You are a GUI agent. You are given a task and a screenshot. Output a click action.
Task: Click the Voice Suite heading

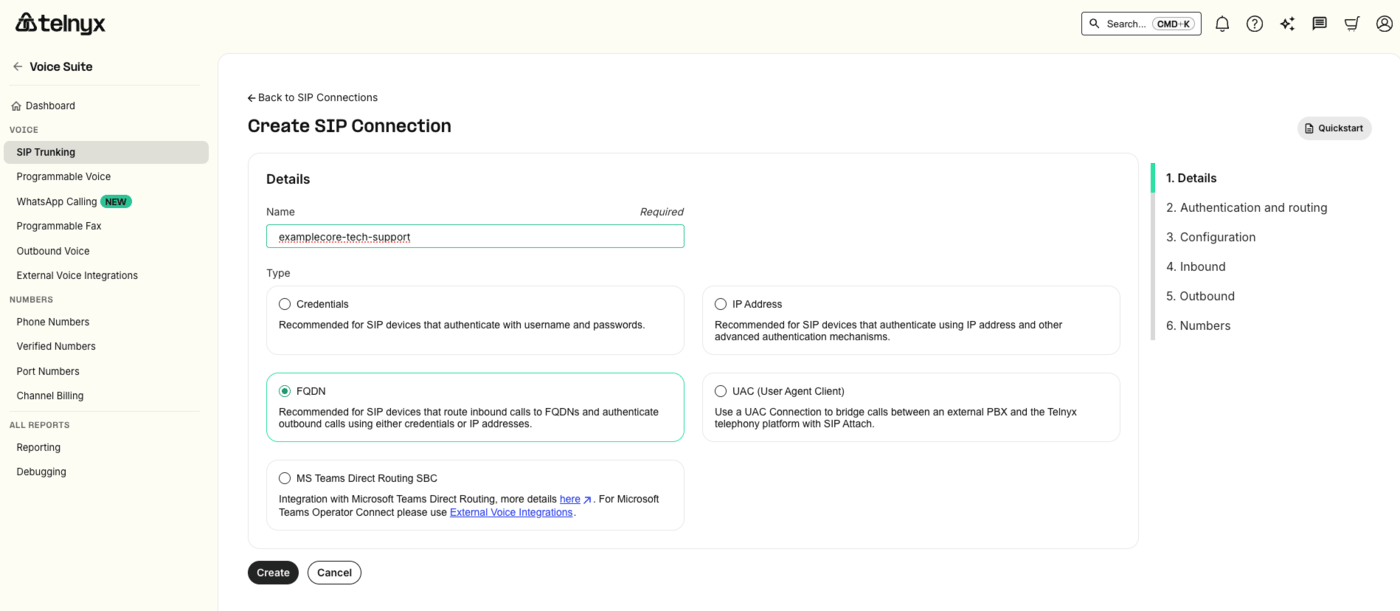coord(61,67)
